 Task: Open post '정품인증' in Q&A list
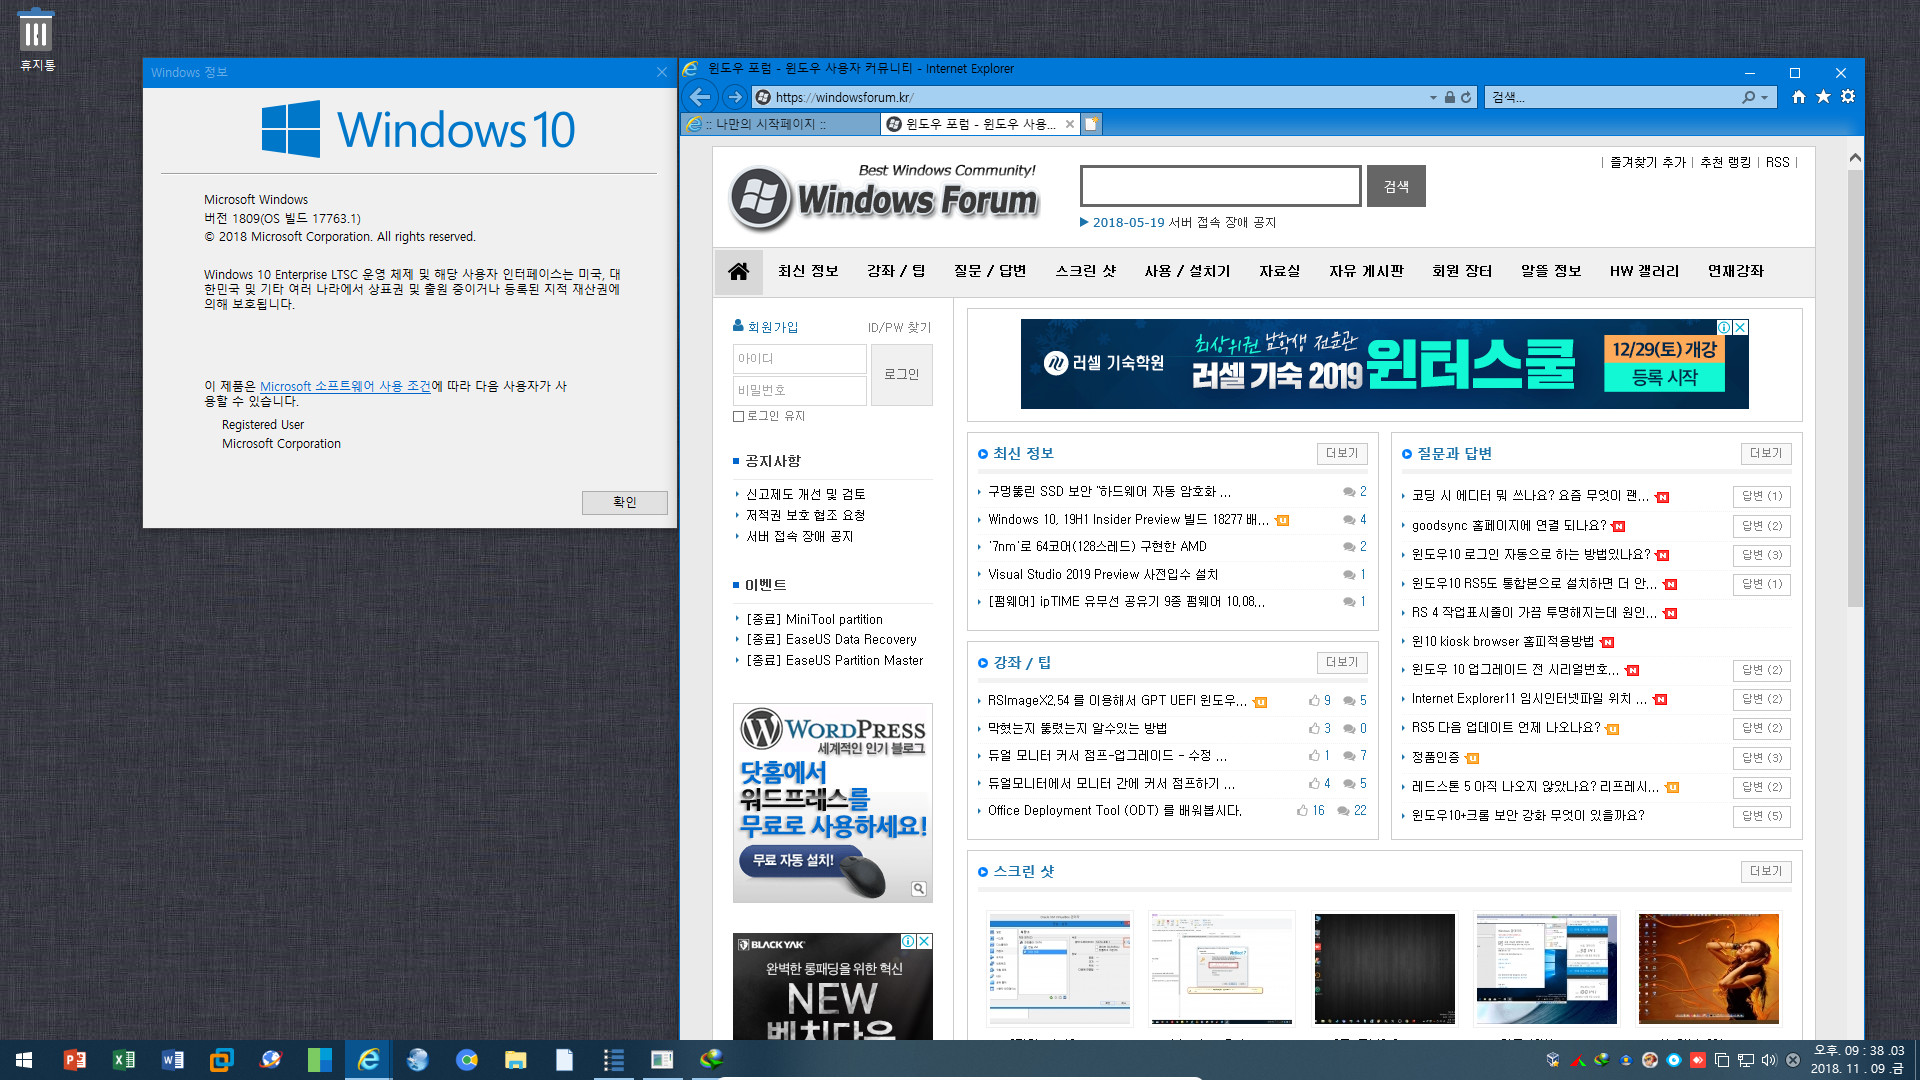click(1435, 757)
